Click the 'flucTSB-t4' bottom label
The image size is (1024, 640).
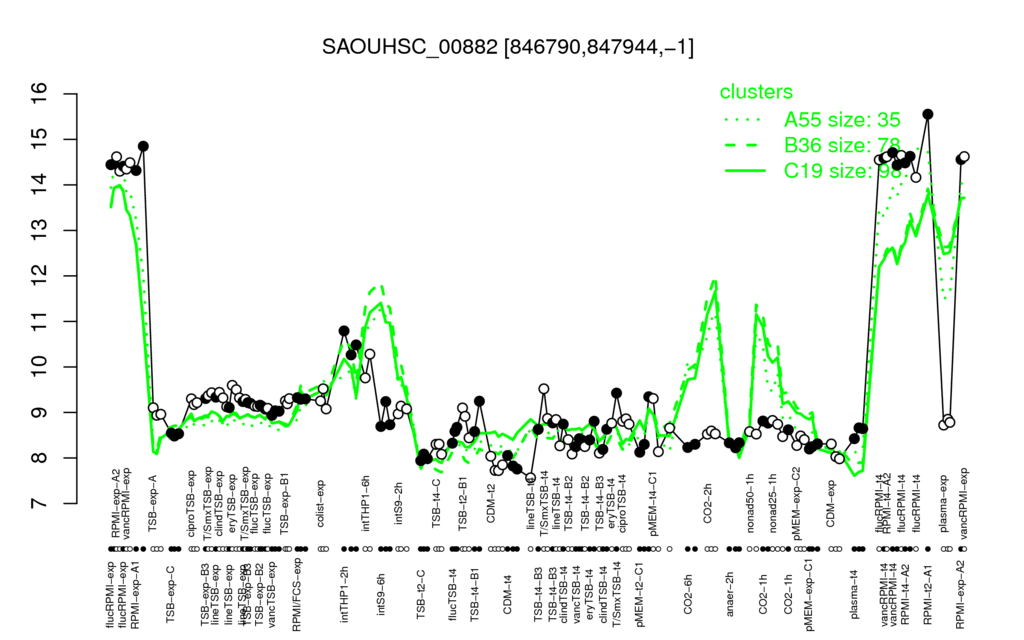(453, 593)
